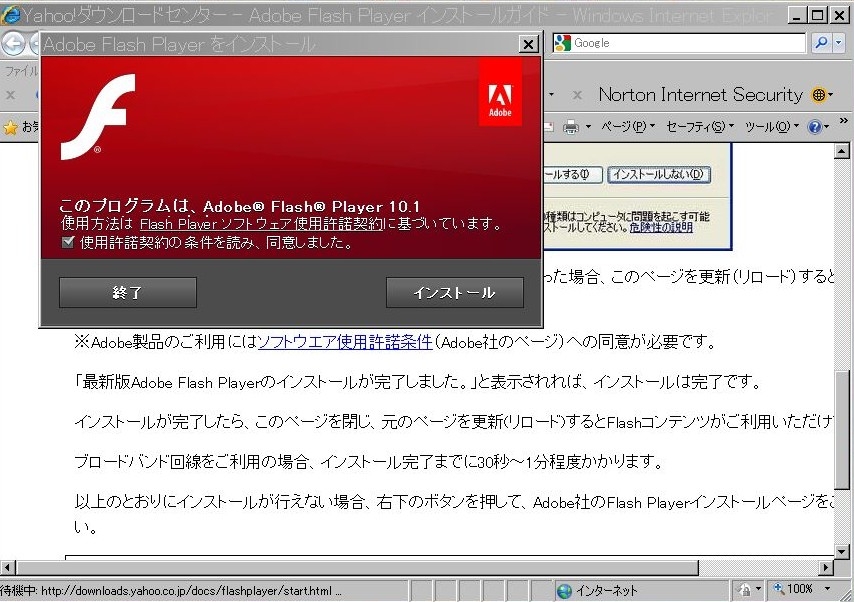Image resolution: width=854 pixels, height=602 pixels.
Task: Open the ファイル menu
Action: click(x=21, y=71)
